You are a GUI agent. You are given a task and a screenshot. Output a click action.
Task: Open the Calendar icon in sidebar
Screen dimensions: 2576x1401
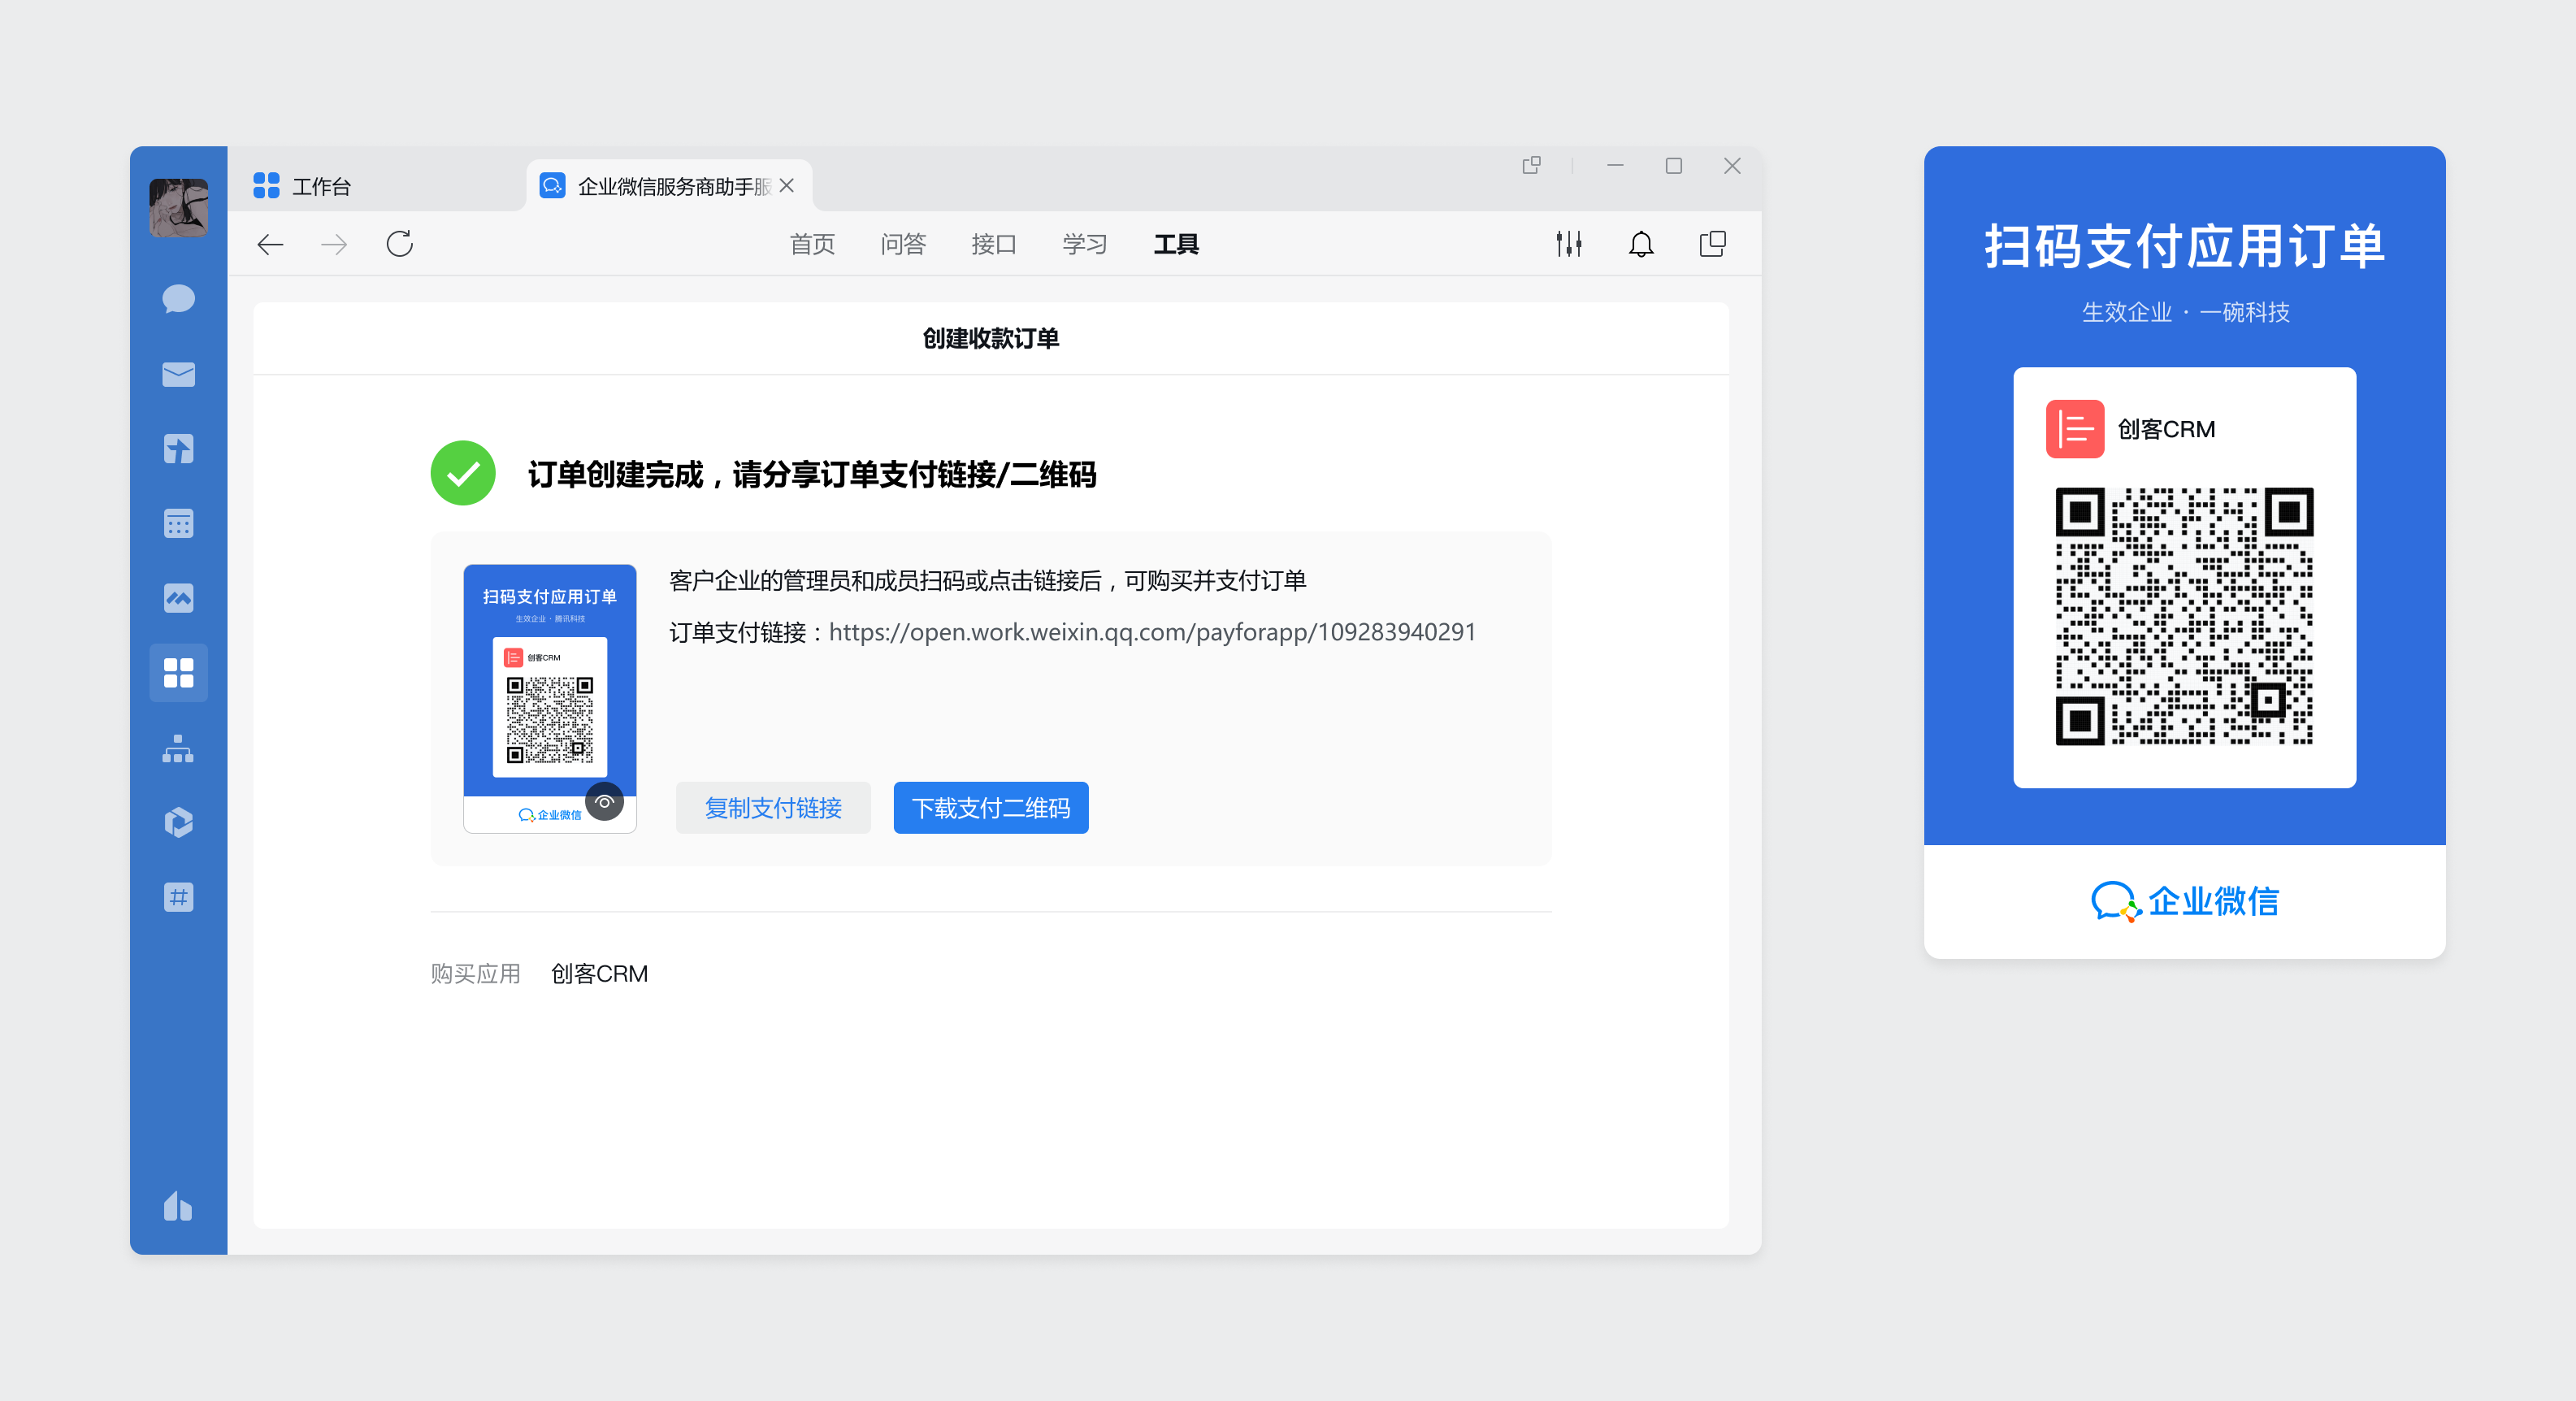[178, 523]
